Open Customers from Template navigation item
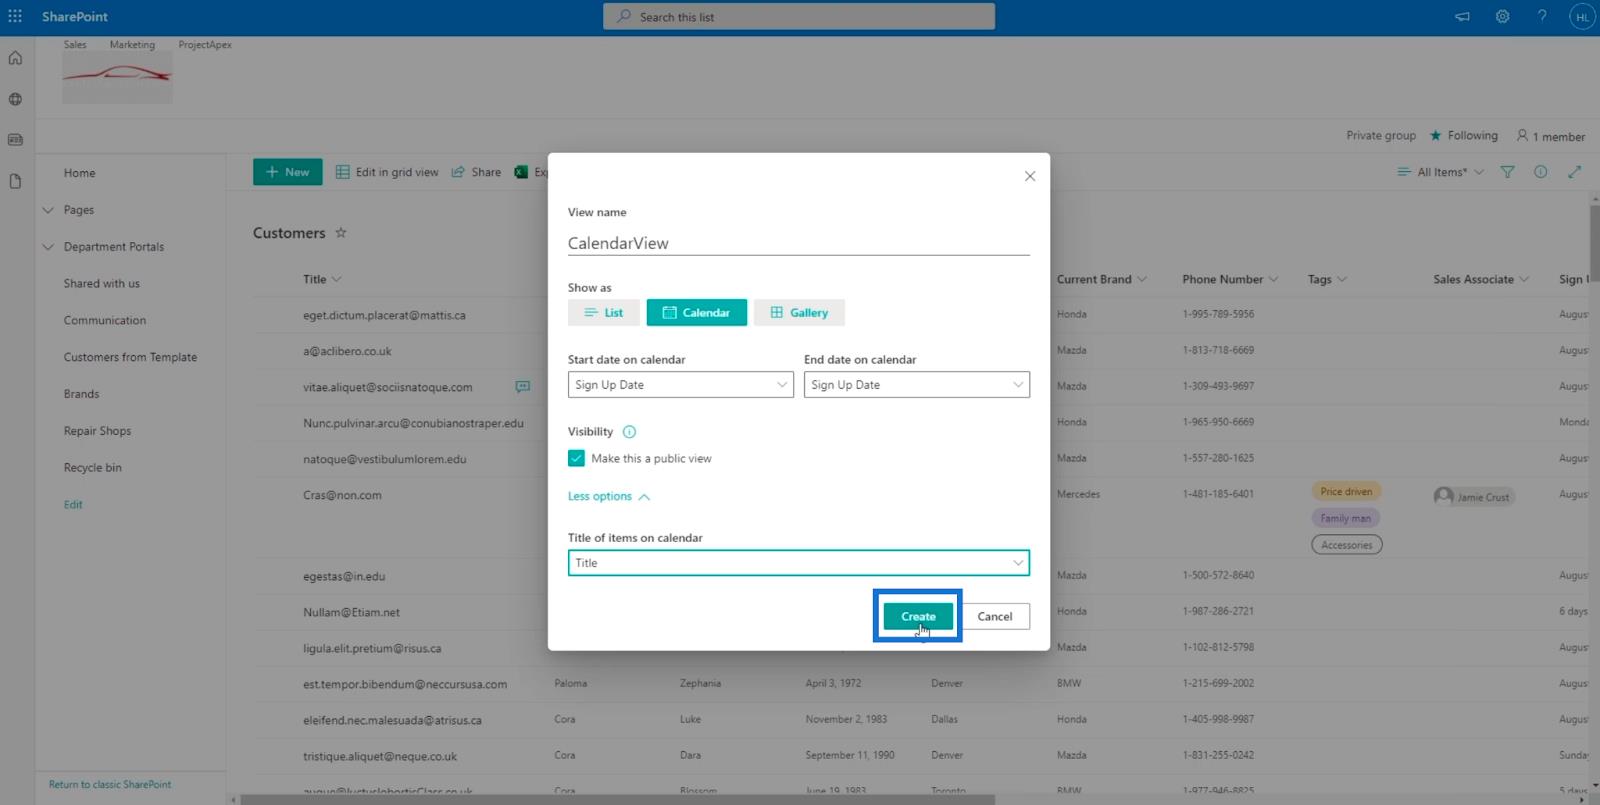This screenshot has height=805, width=1600. pos(130,357)
